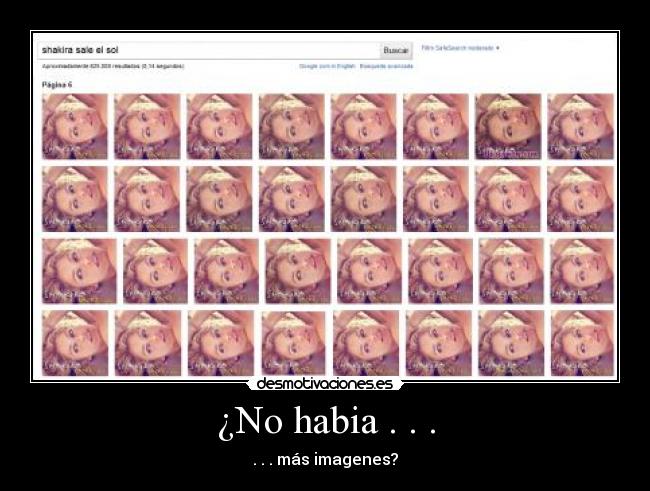Select the album thumbnail with purple caption text
Screen dimensions: 650x491
click(x=508, y=126)
